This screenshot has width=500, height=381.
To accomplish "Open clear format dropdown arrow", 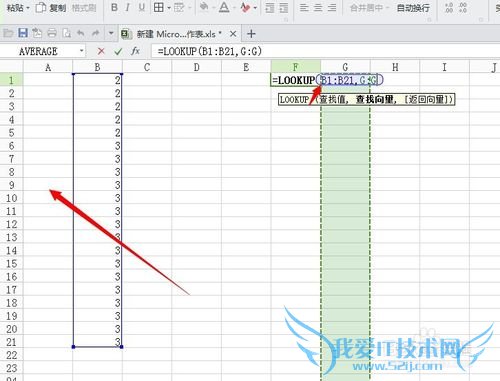I will pyautogui.click(x=255, y=8).
